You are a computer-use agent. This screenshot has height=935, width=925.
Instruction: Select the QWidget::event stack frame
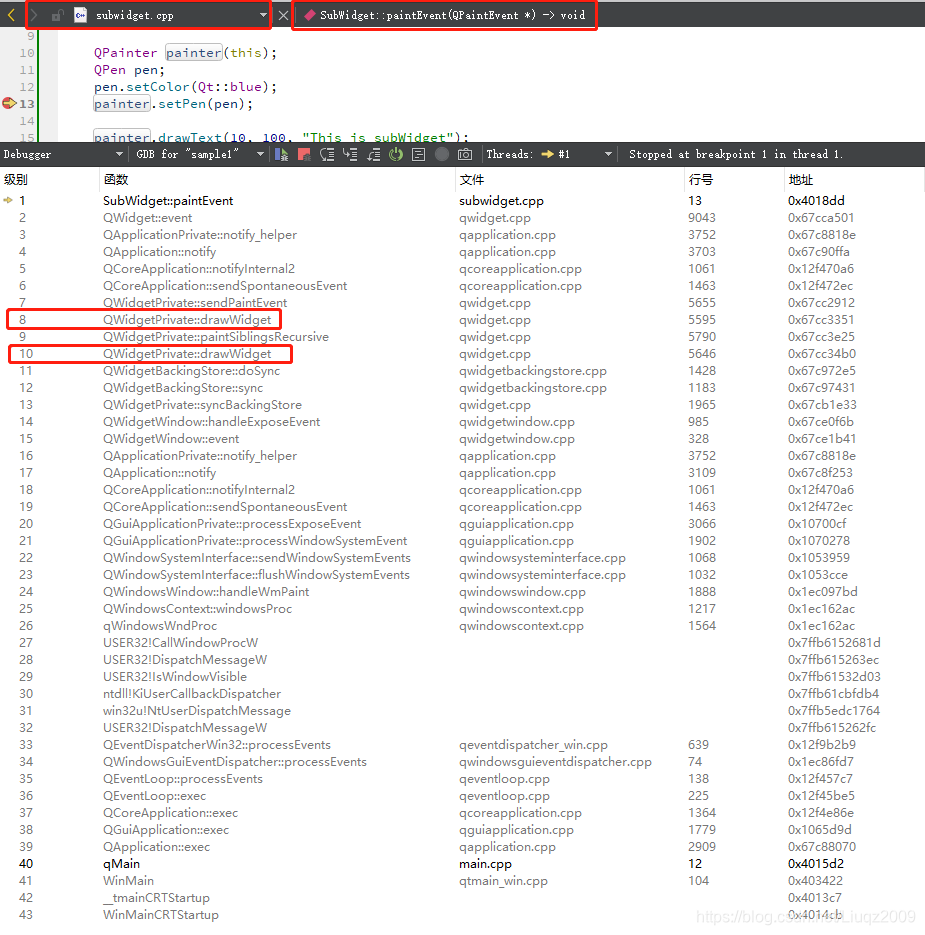(462, 218)
